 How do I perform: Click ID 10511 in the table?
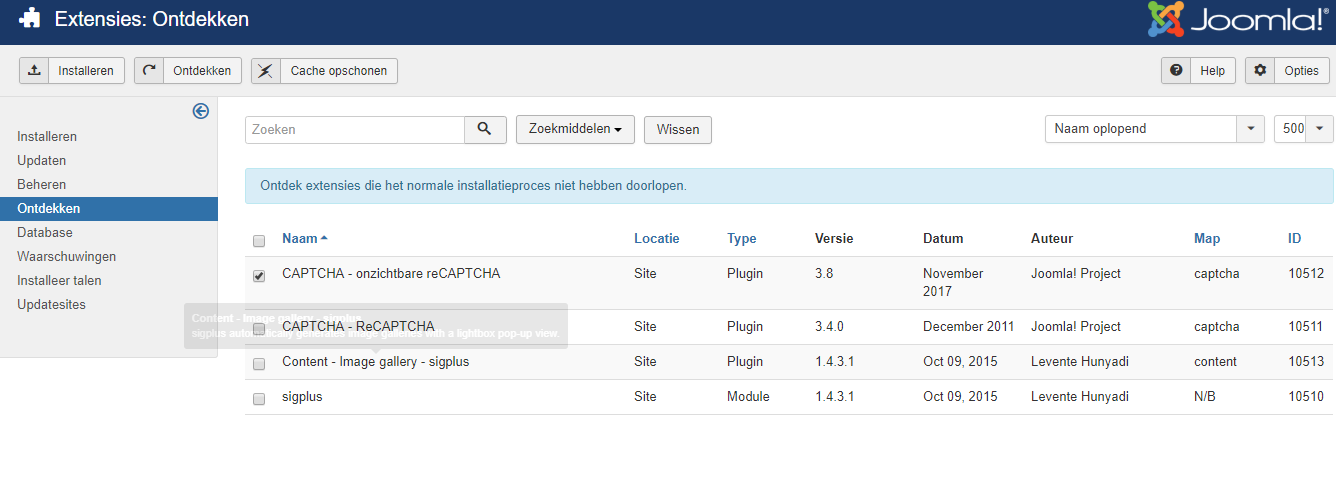(x=1306, y=327)
